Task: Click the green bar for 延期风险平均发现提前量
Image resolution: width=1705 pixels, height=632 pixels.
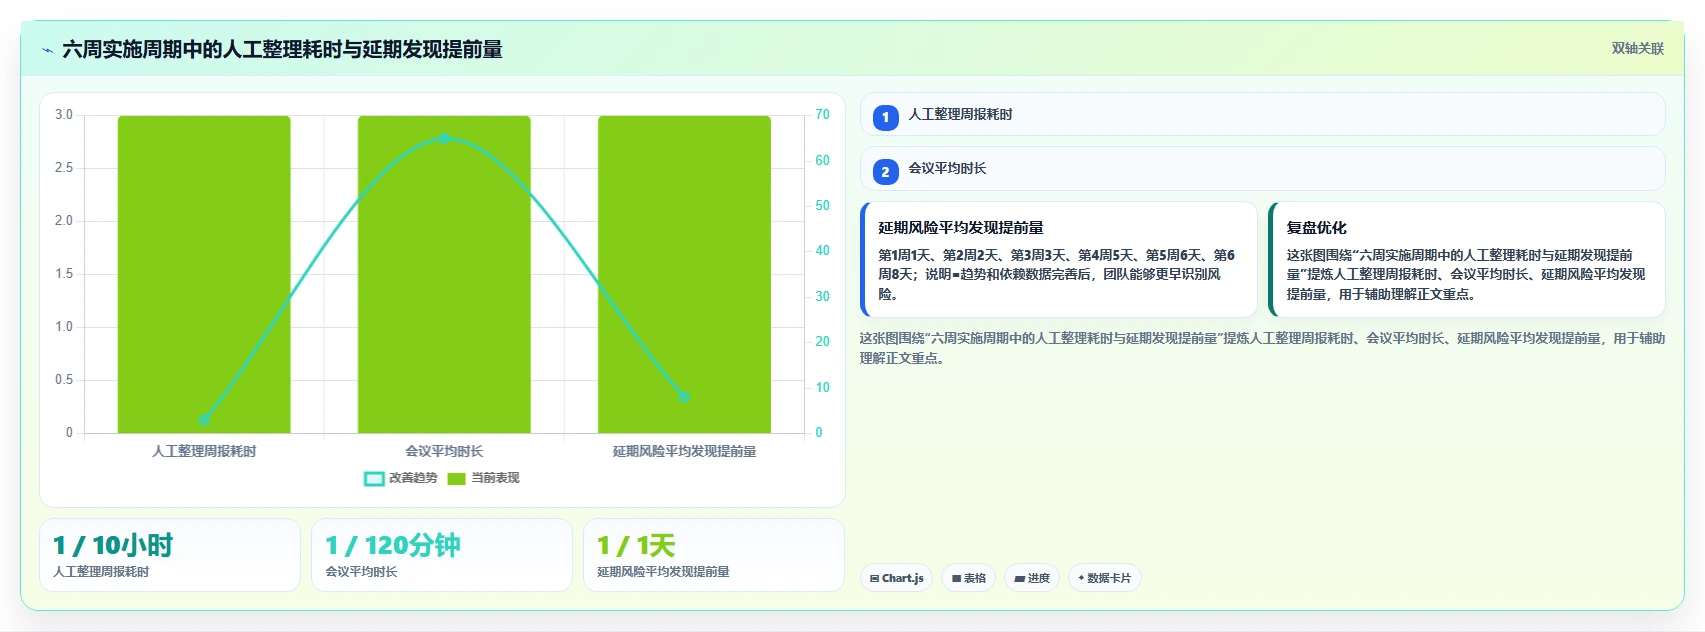Action: point(684,274)
